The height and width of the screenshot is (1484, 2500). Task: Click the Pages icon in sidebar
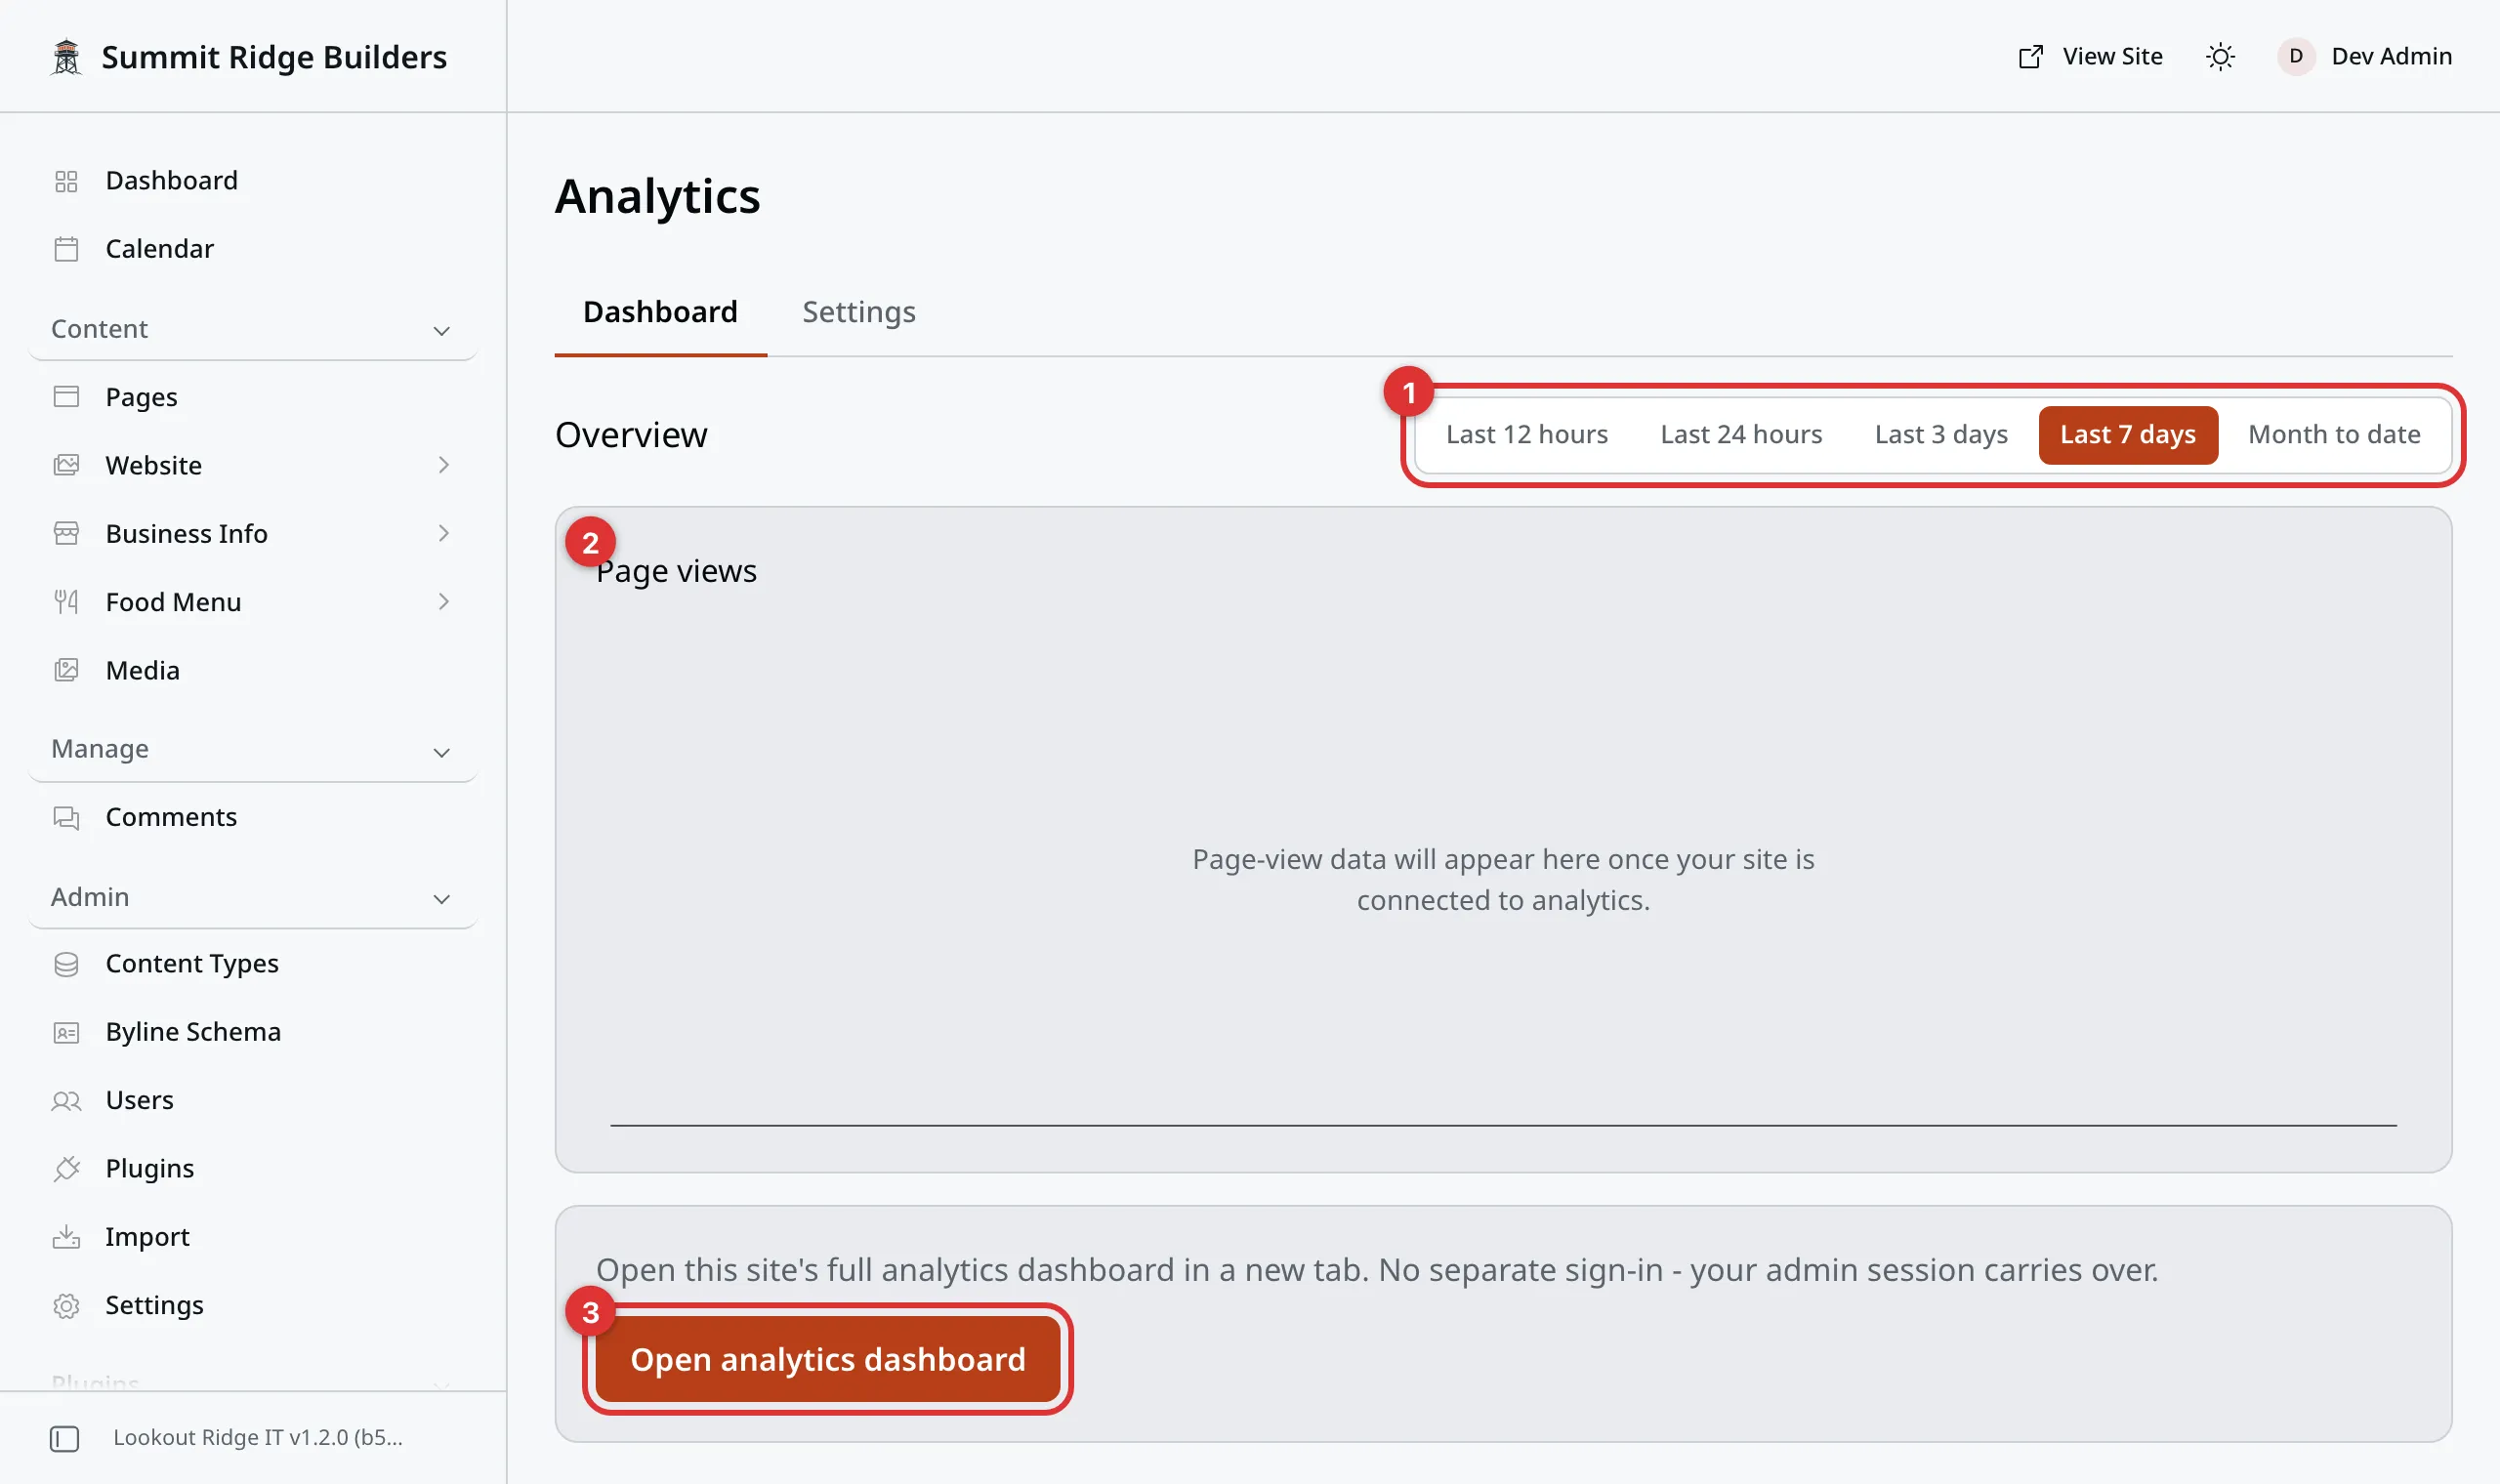tap(66, 397)
